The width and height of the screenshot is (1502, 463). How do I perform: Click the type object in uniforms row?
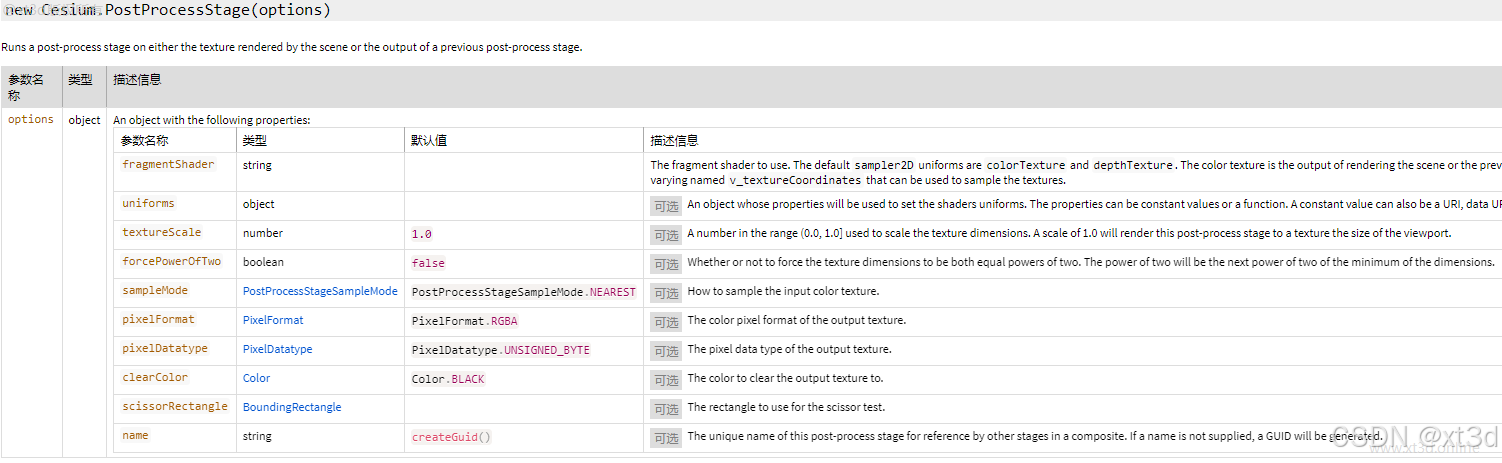click(x=258, y=204)
